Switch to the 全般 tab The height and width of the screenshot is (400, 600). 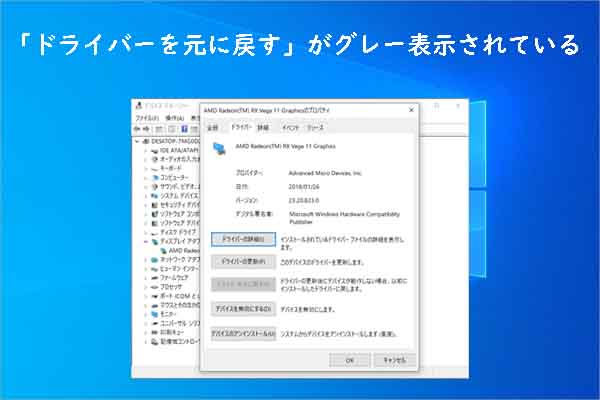(x=213, y=128)
